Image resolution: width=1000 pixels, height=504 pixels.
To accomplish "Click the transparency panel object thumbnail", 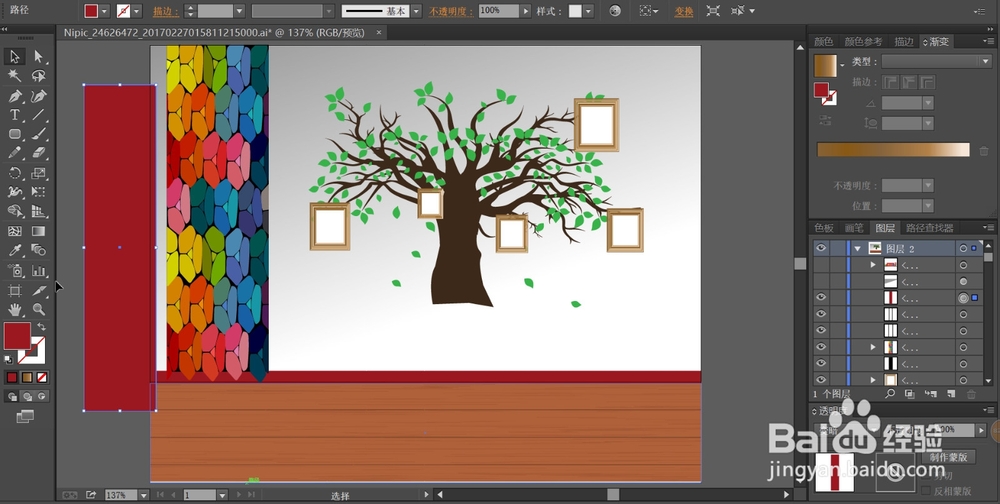I will tap(834, 472).
